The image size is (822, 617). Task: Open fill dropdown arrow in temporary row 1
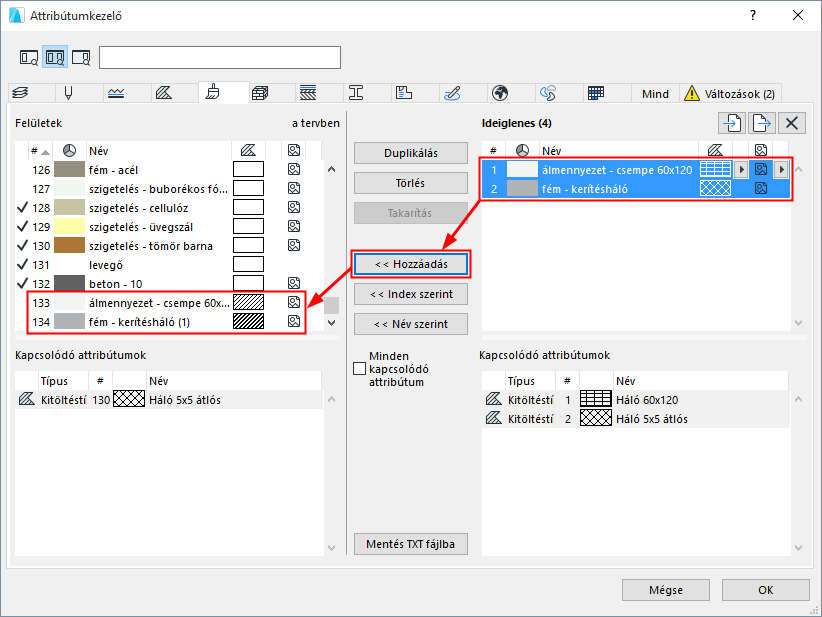(x=741, y=169)
